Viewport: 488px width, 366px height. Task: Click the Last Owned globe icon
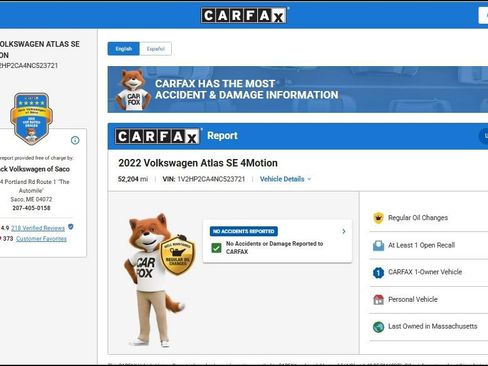pos(378,327)
